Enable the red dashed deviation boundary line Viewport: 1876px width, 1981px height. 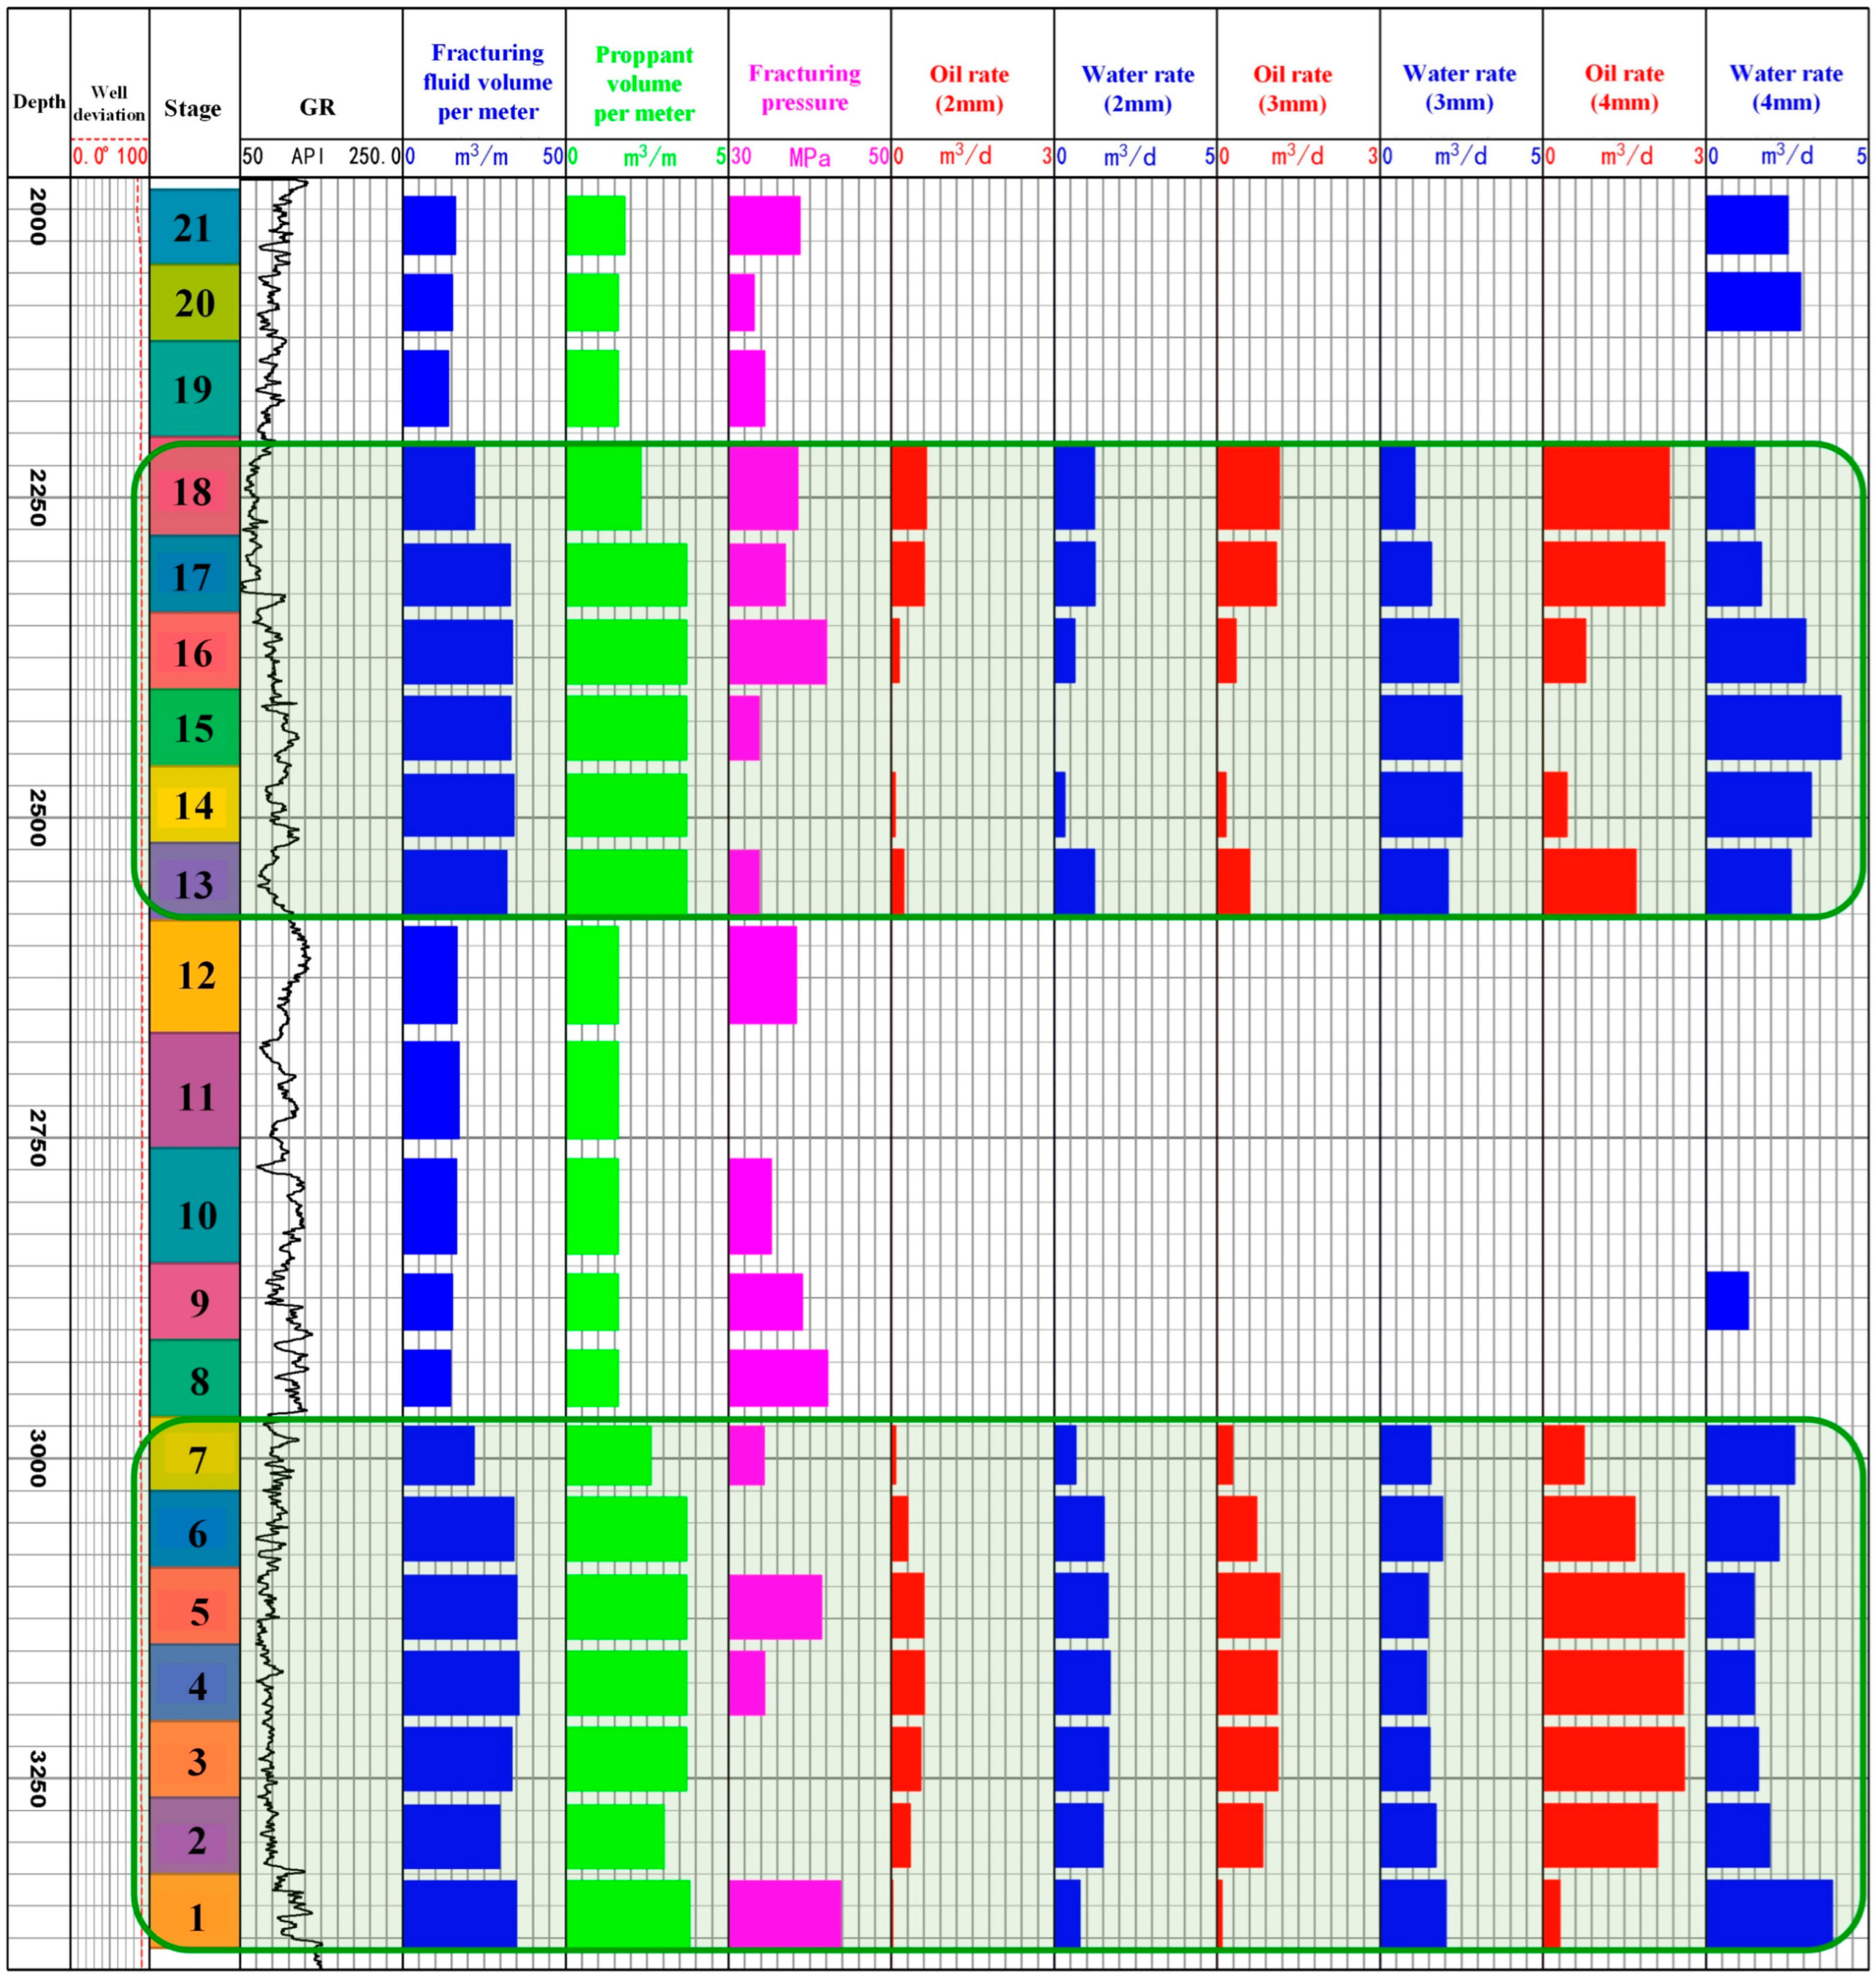(x=140, y=700)
